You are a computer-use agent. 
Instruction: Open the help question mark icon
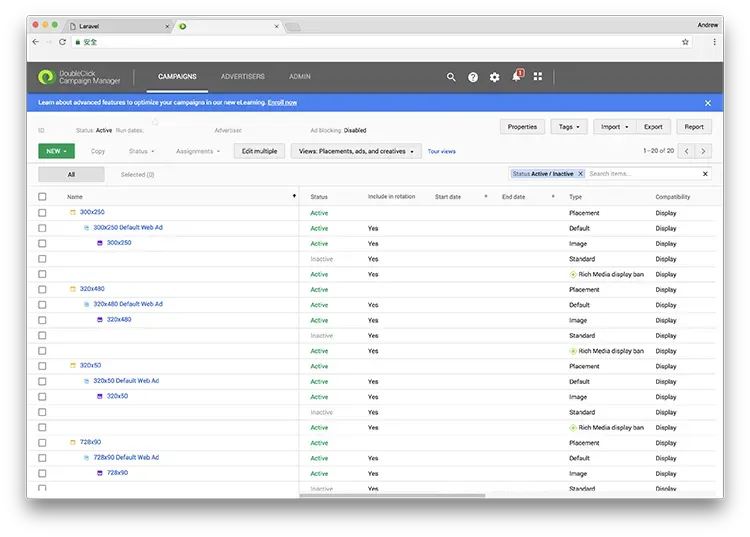(x=473, y=77)
